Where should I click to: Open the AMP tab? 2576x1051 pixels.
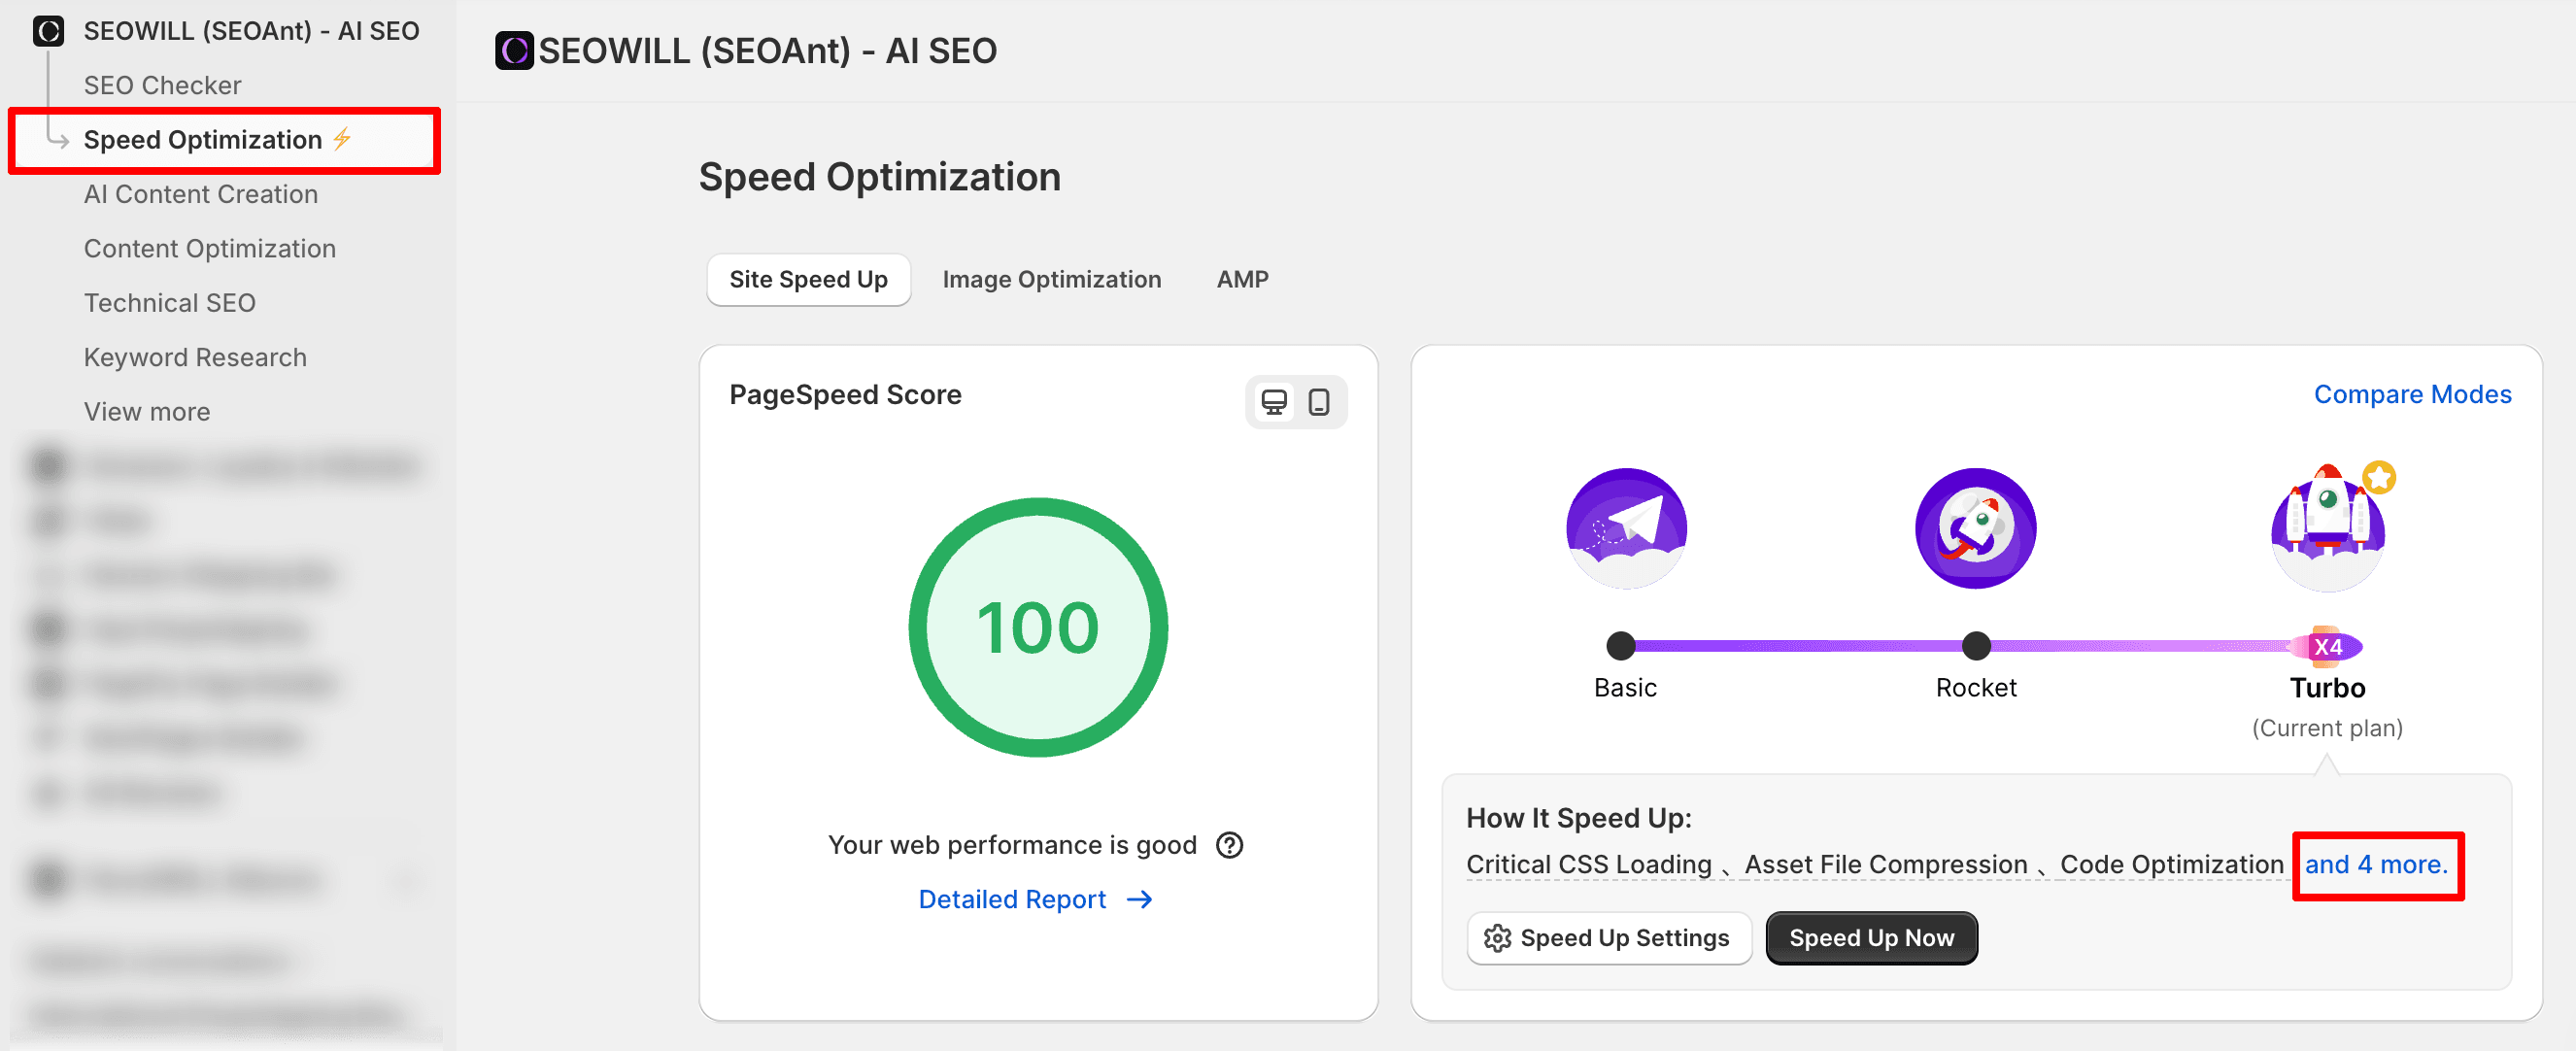click(1242, 279)
